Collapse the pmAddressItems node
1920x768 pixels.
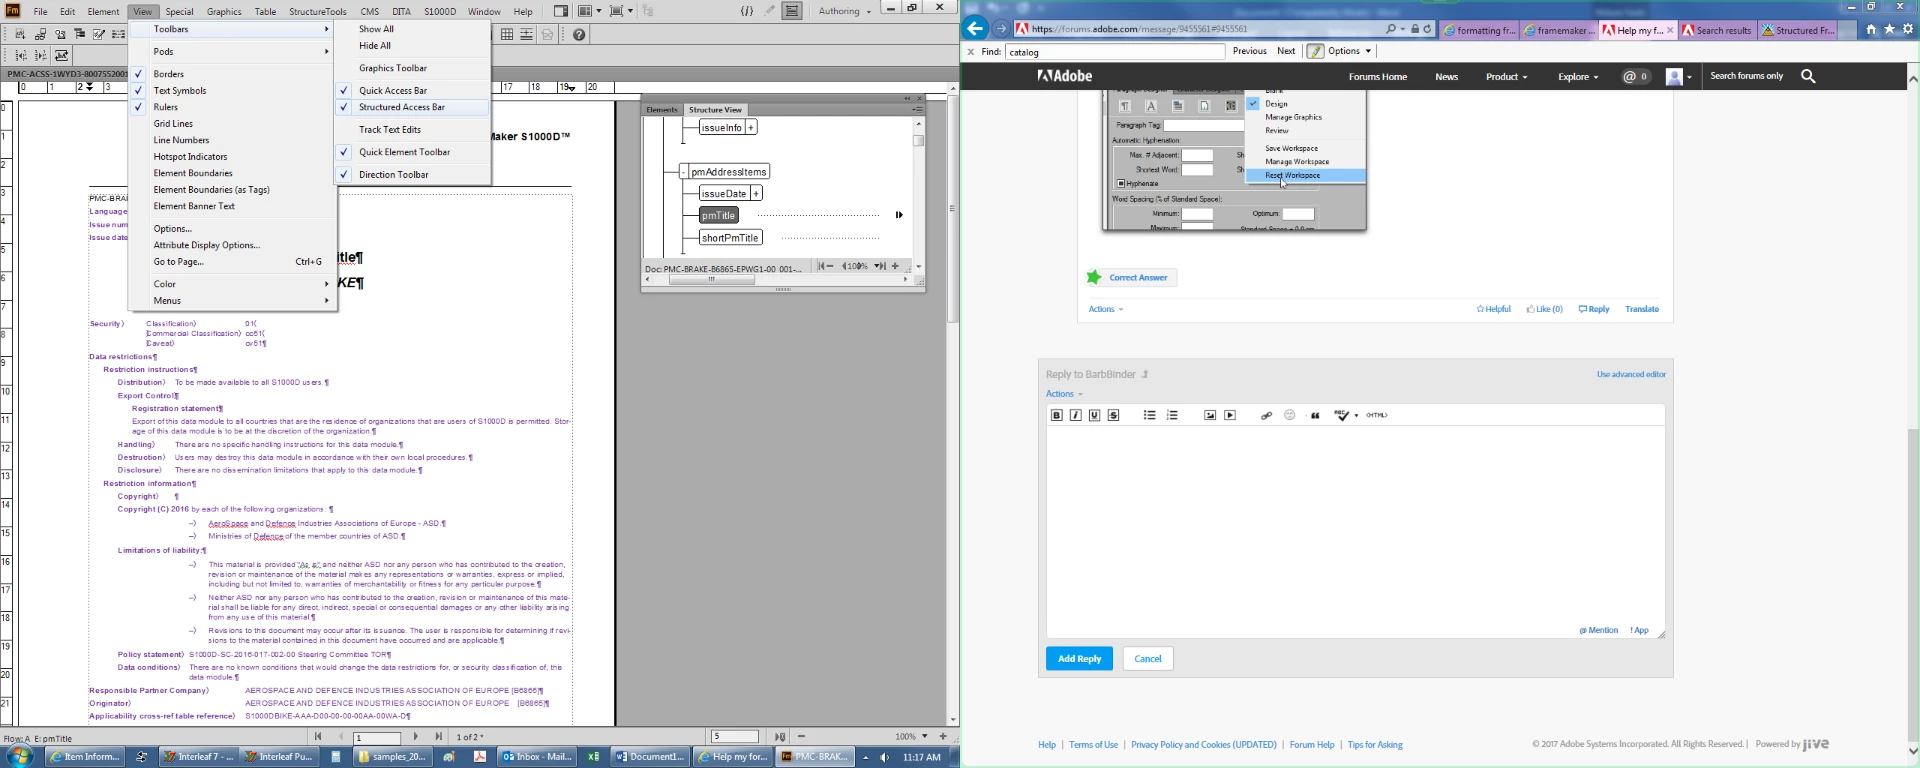684,173
